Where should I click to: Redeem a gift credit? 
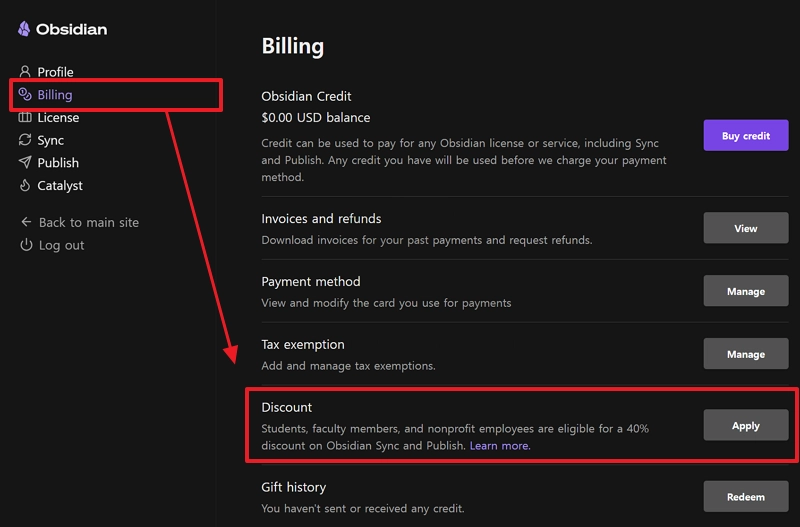[x=745, y=496]
